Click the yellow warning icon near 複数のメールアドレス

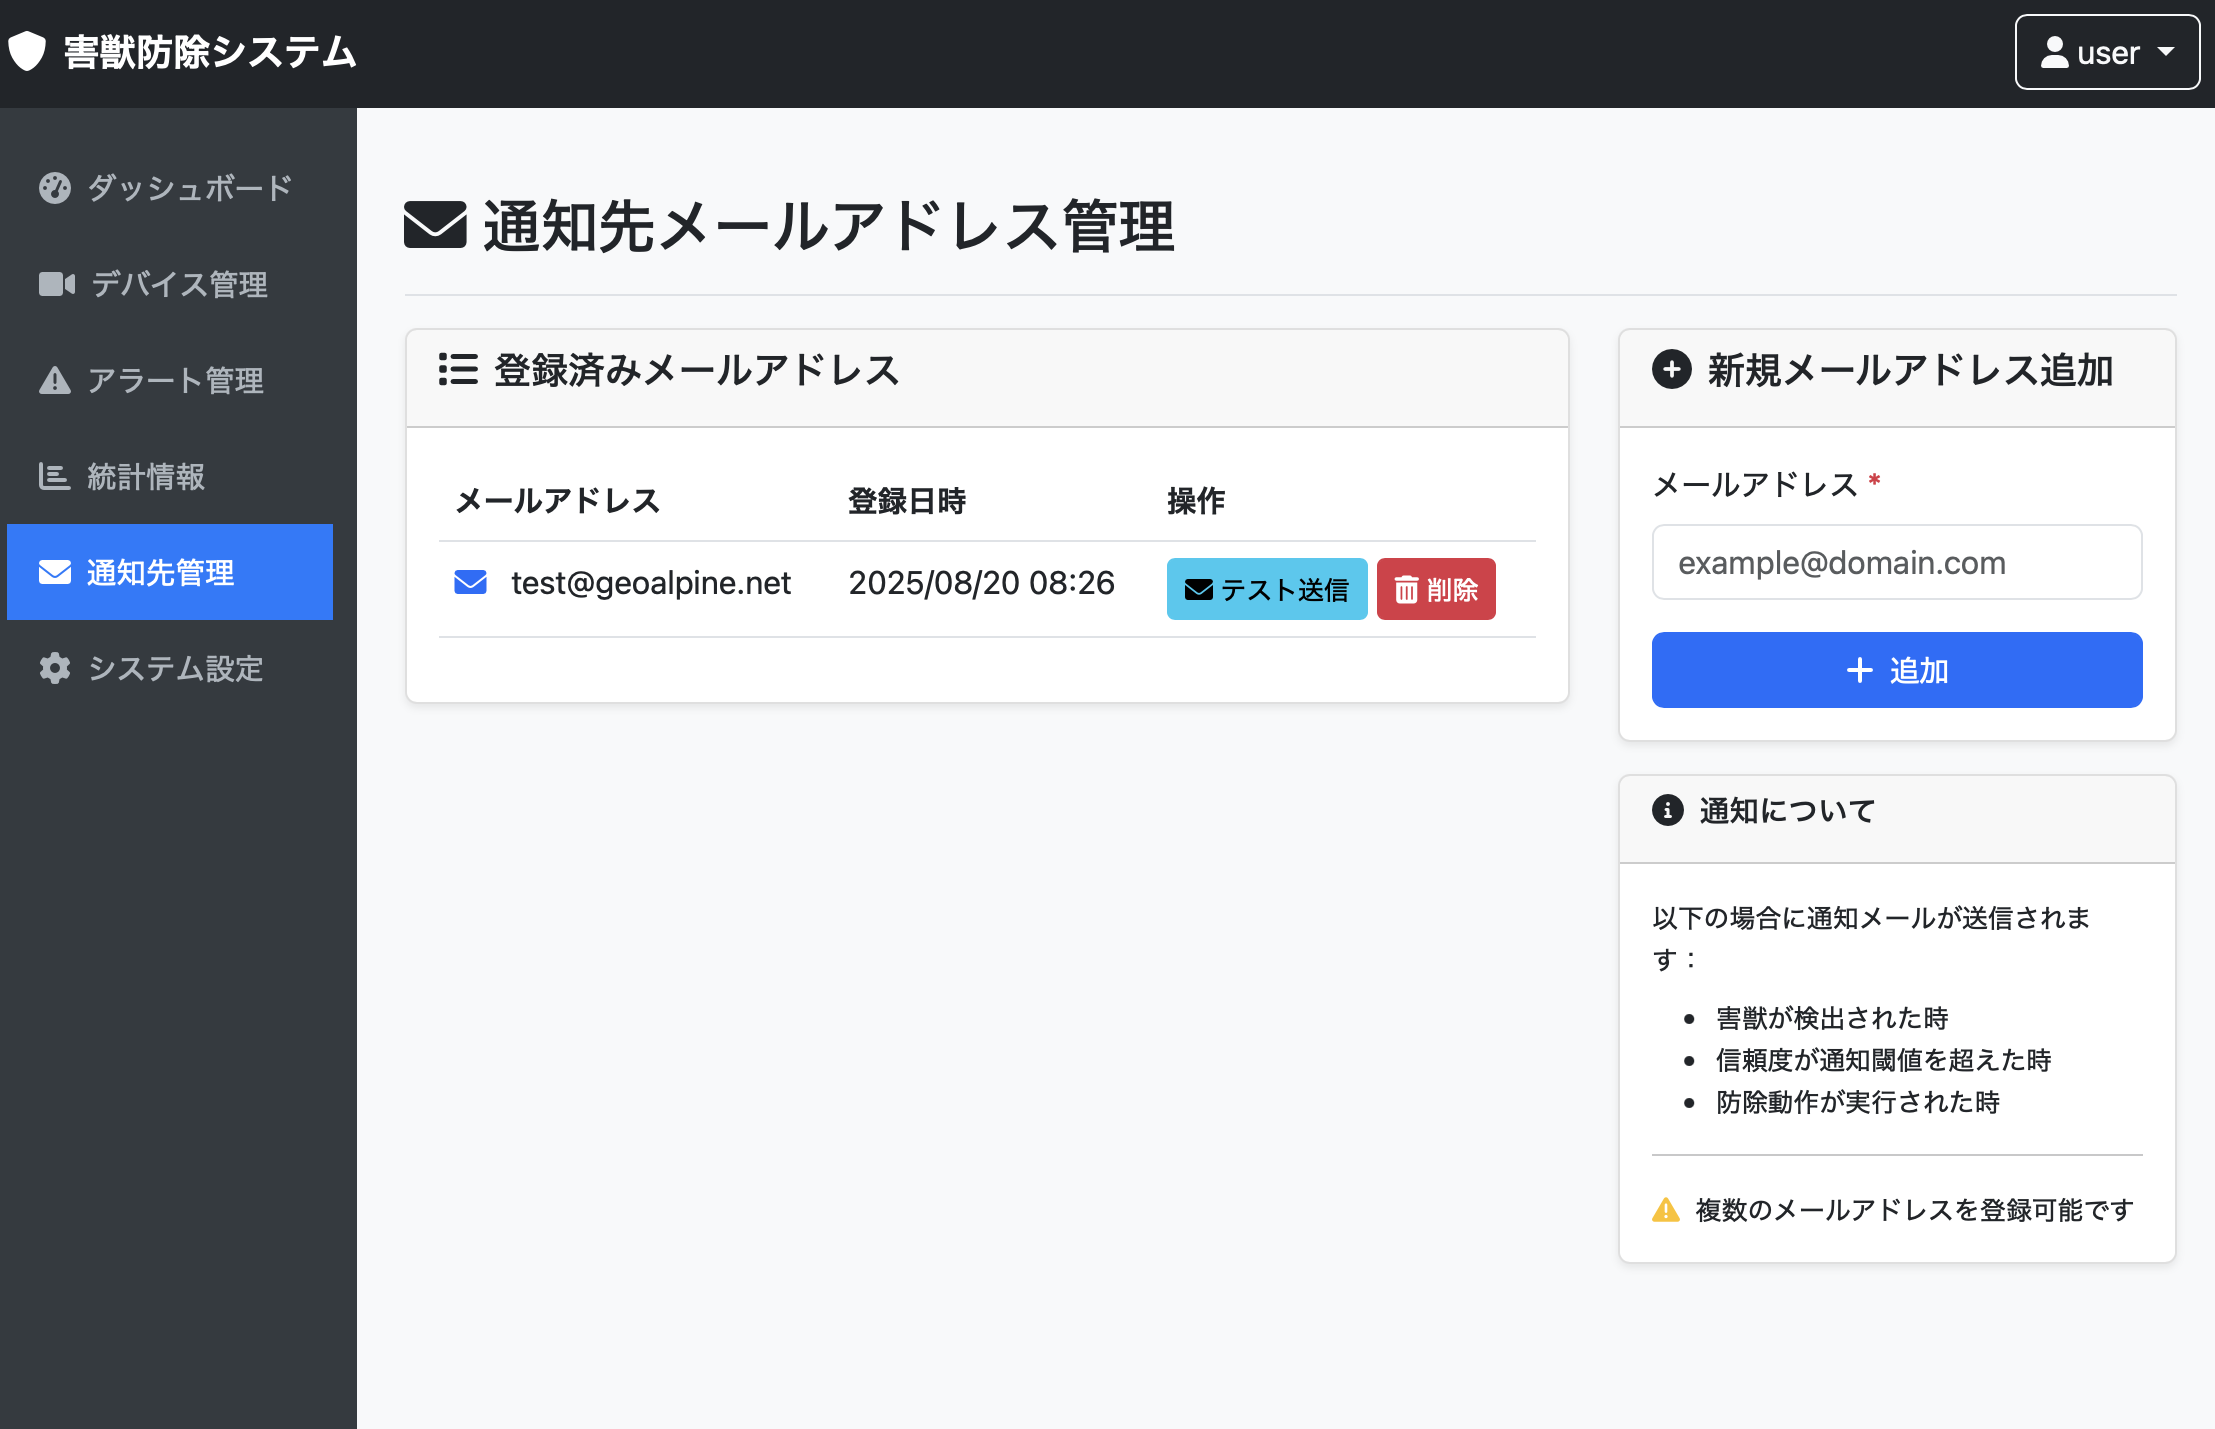point(1666,1210)
